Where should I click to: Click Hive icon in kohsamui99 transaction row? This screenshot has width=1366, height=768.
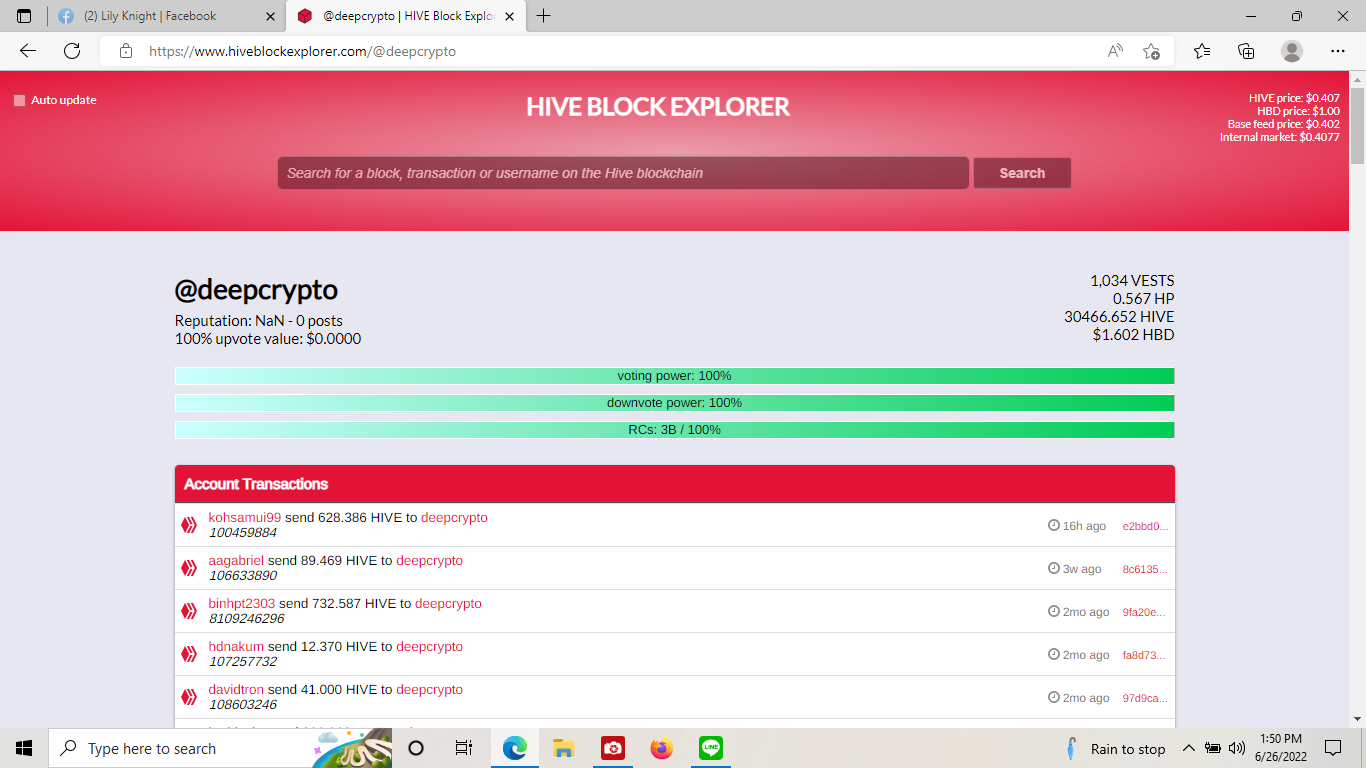coord(189,525)
